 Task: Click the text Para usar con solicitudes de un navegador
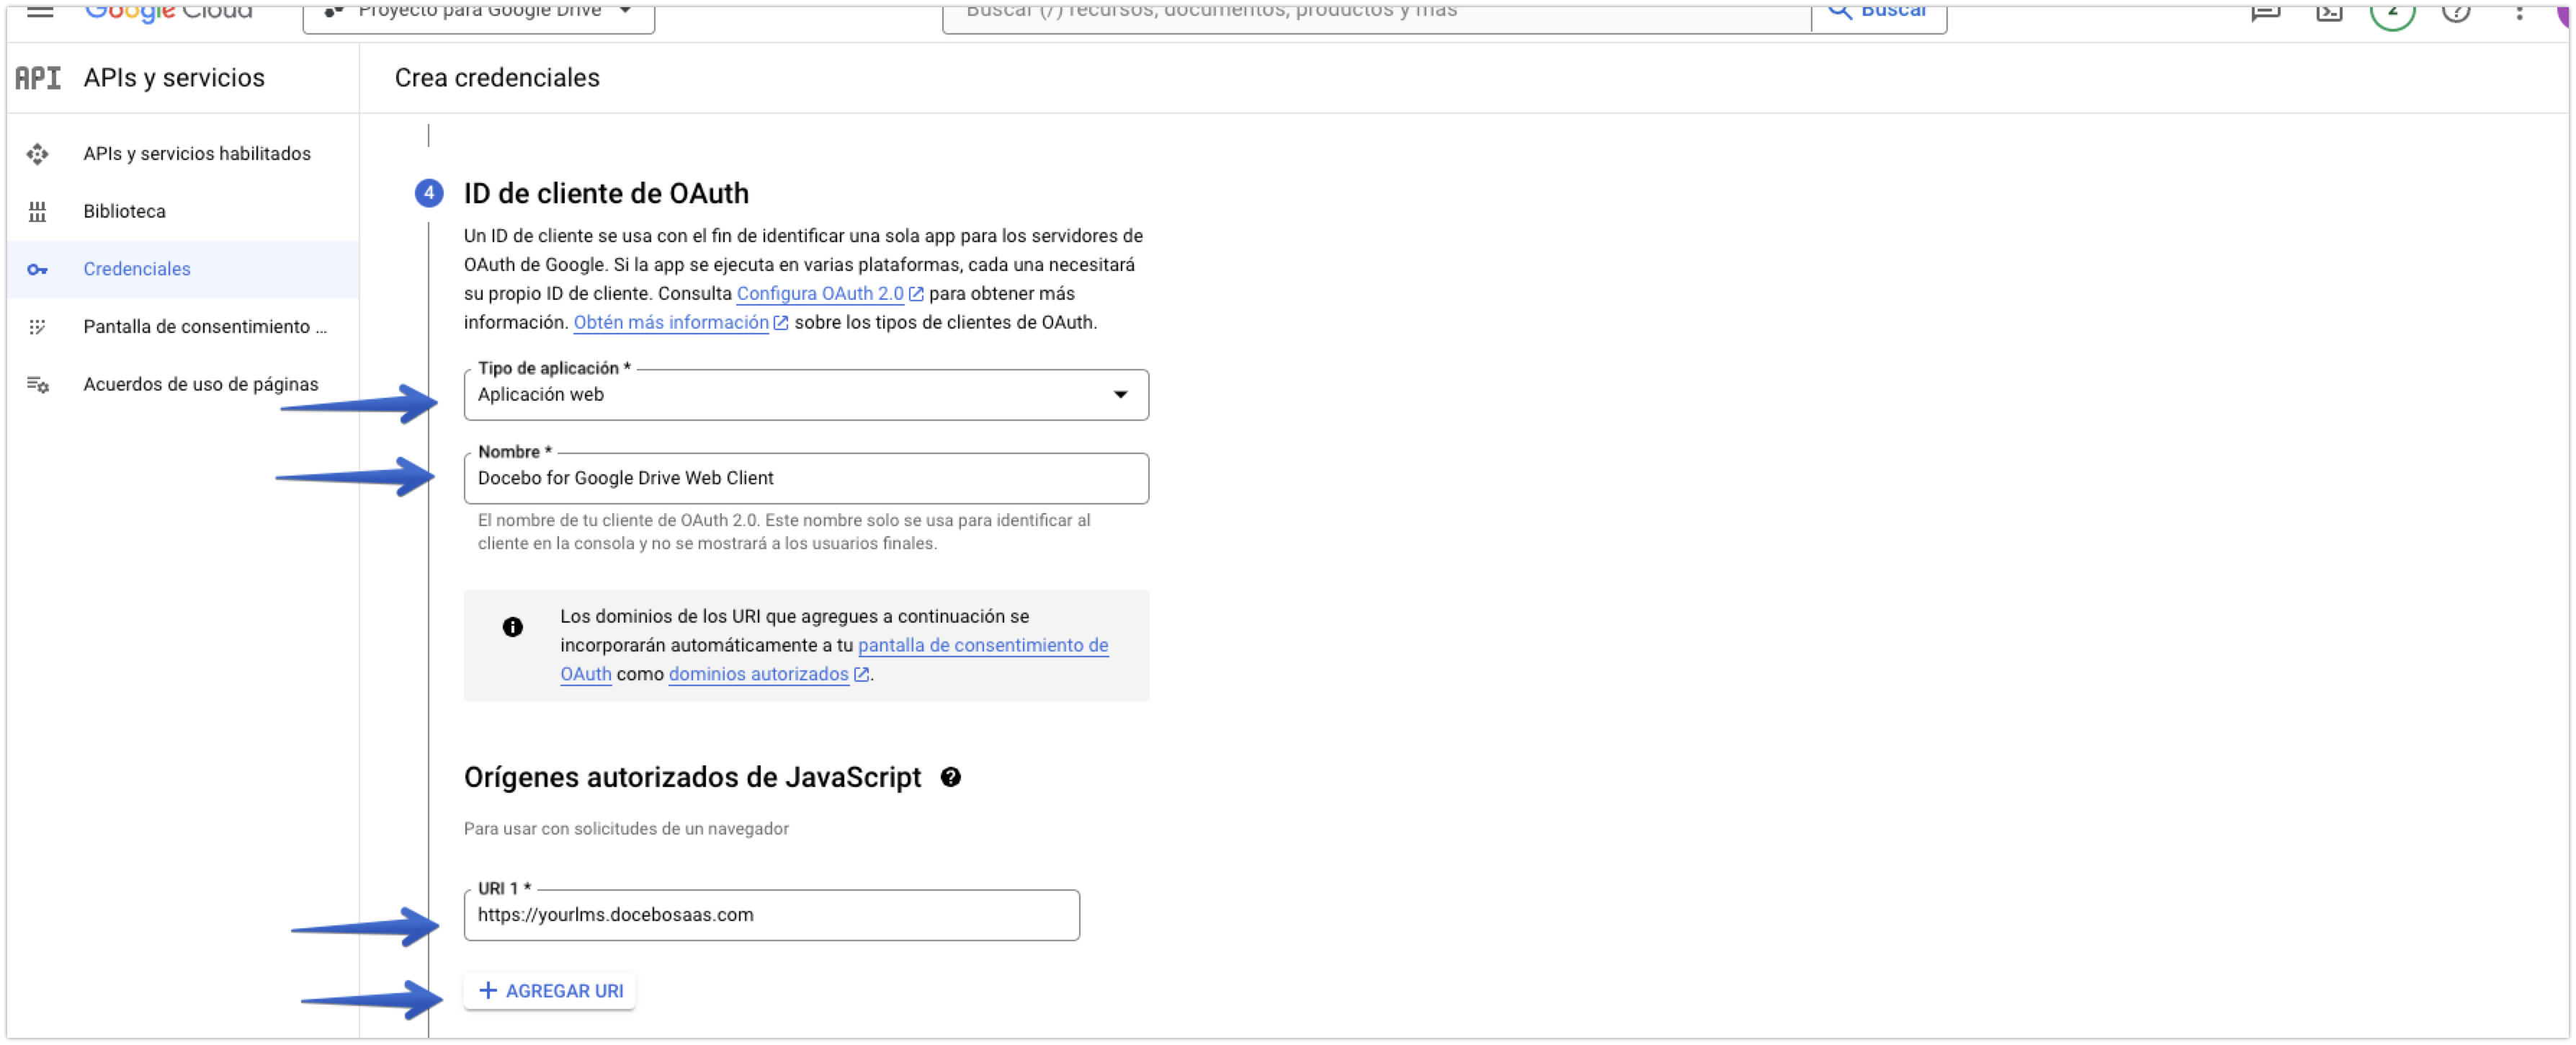click(626, 829)
